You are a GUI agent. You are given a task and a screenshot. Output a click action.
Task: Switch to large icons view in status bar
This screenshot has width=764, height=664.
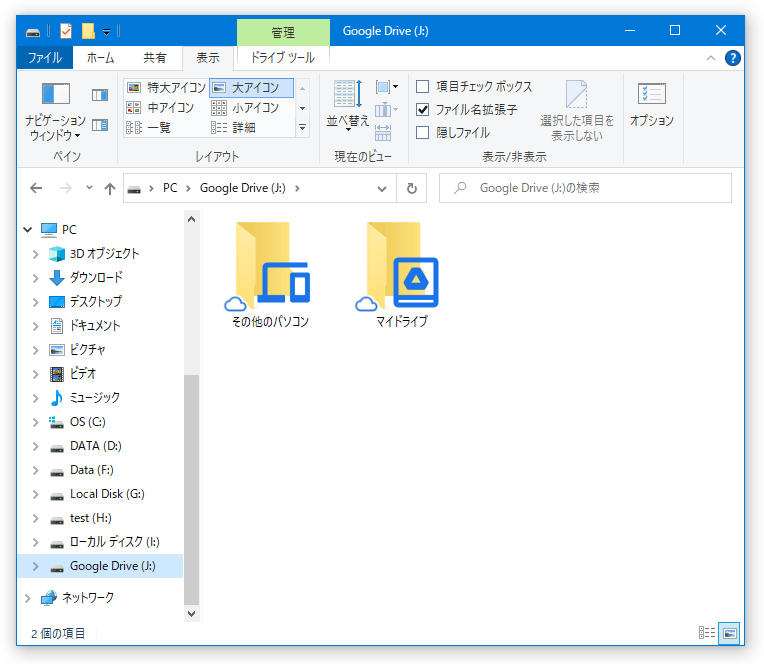(x=729, y=633)
